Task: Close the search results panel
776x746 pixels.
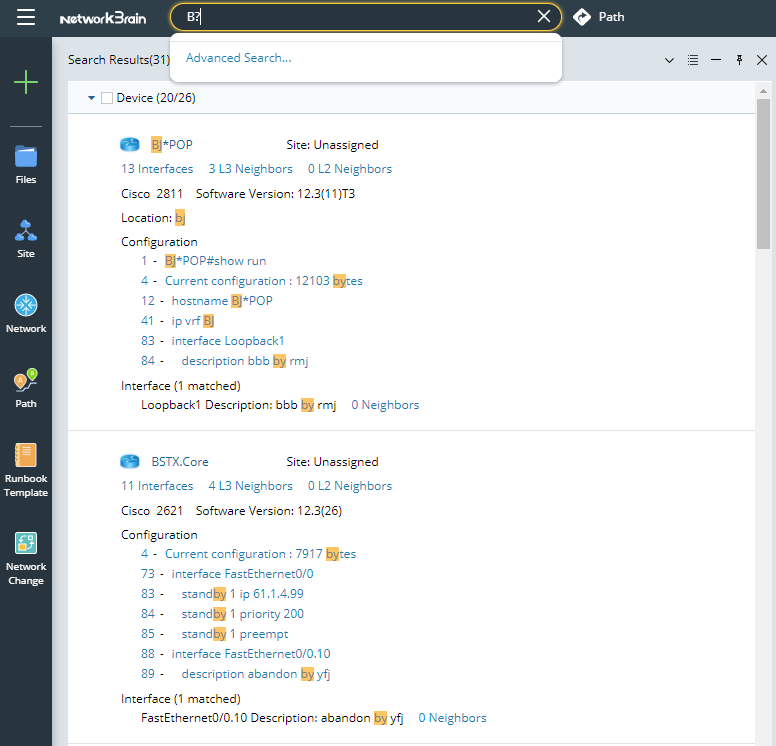Action: click(762, 60)
